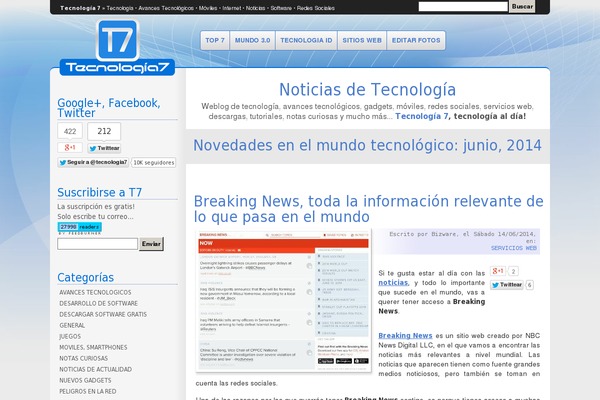This screenshot has width=600, height=400.
Task: Follow @tecnologia7 on Twitter
Action: coord(93,162)
